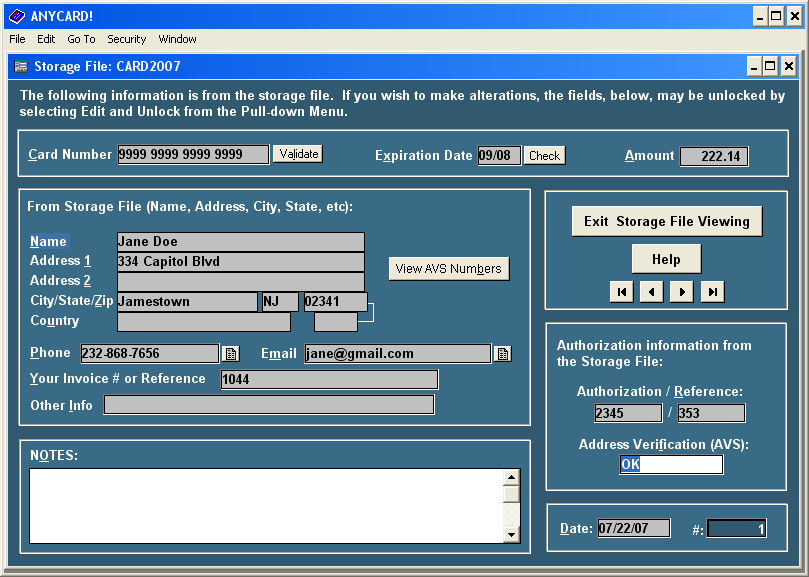Close the ANYCARD! main window
The image size is (809, 577).
click(795, 17)
